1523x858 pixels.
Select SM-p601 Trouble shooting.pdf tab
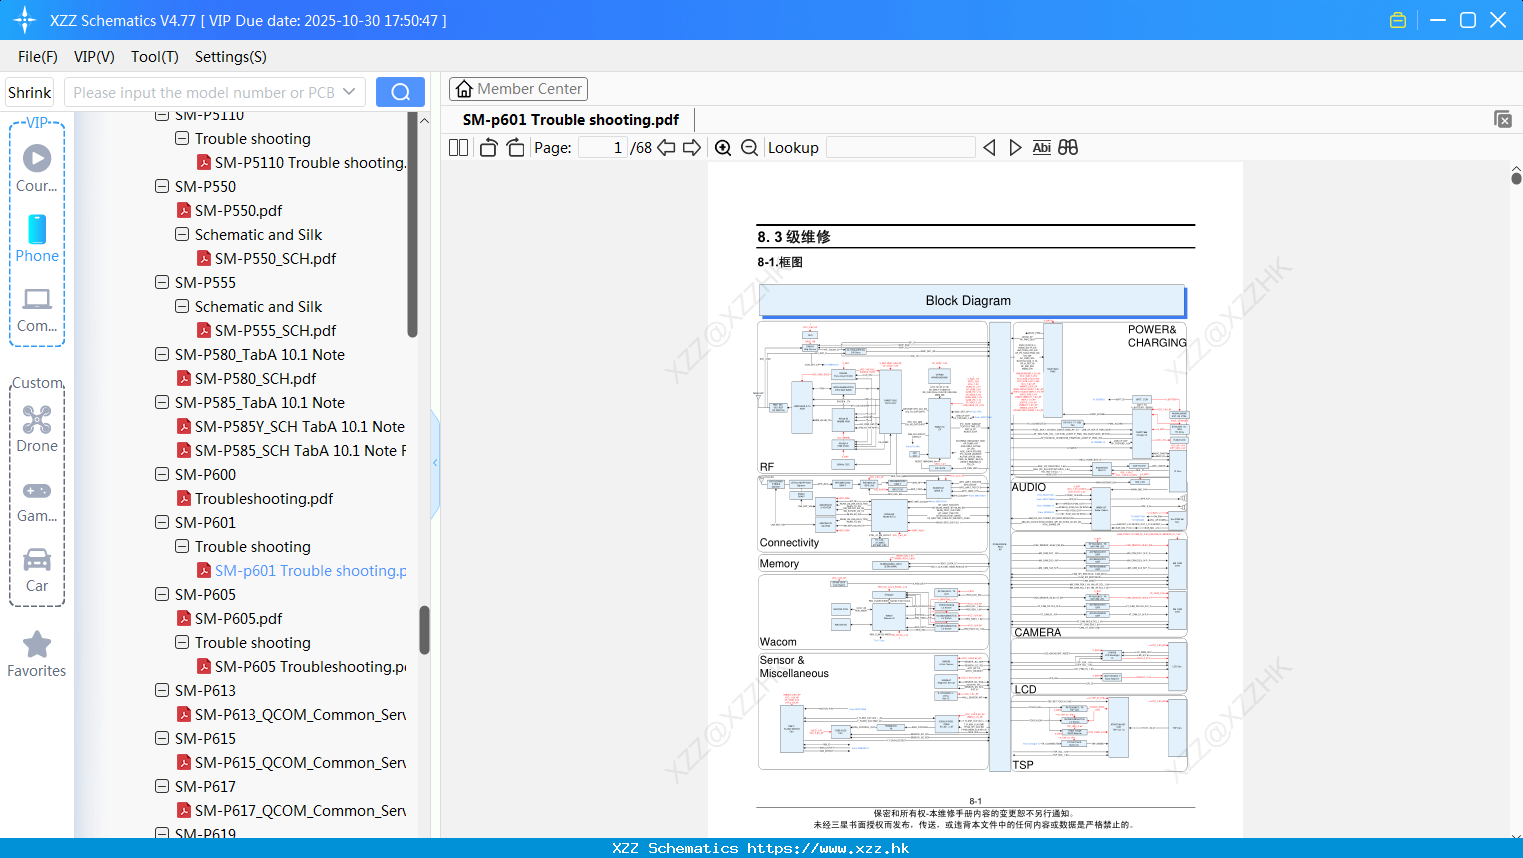[x=571, y=119]
